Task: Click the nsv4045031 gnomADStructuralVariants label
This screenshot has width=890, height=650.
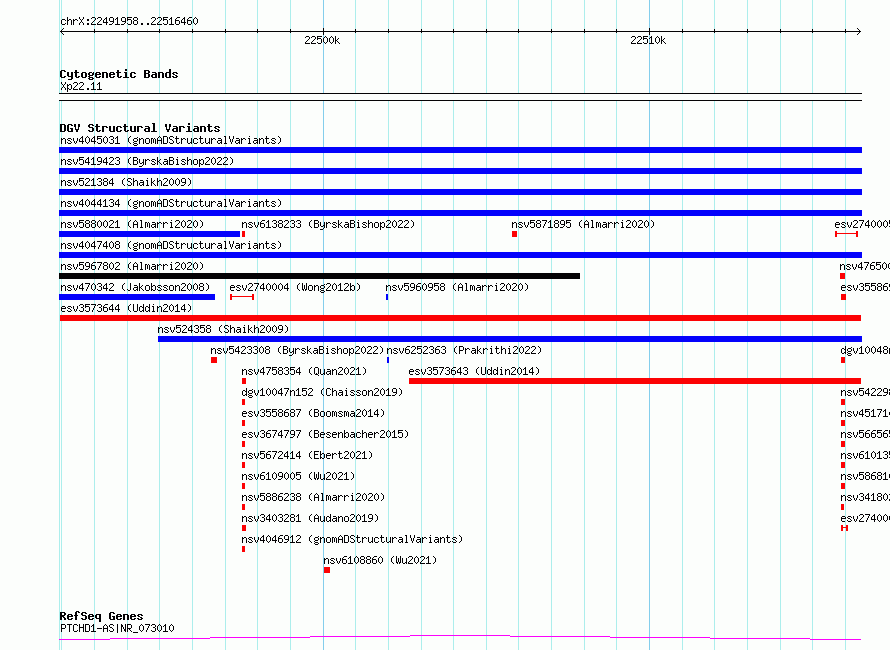Action: 171,140
